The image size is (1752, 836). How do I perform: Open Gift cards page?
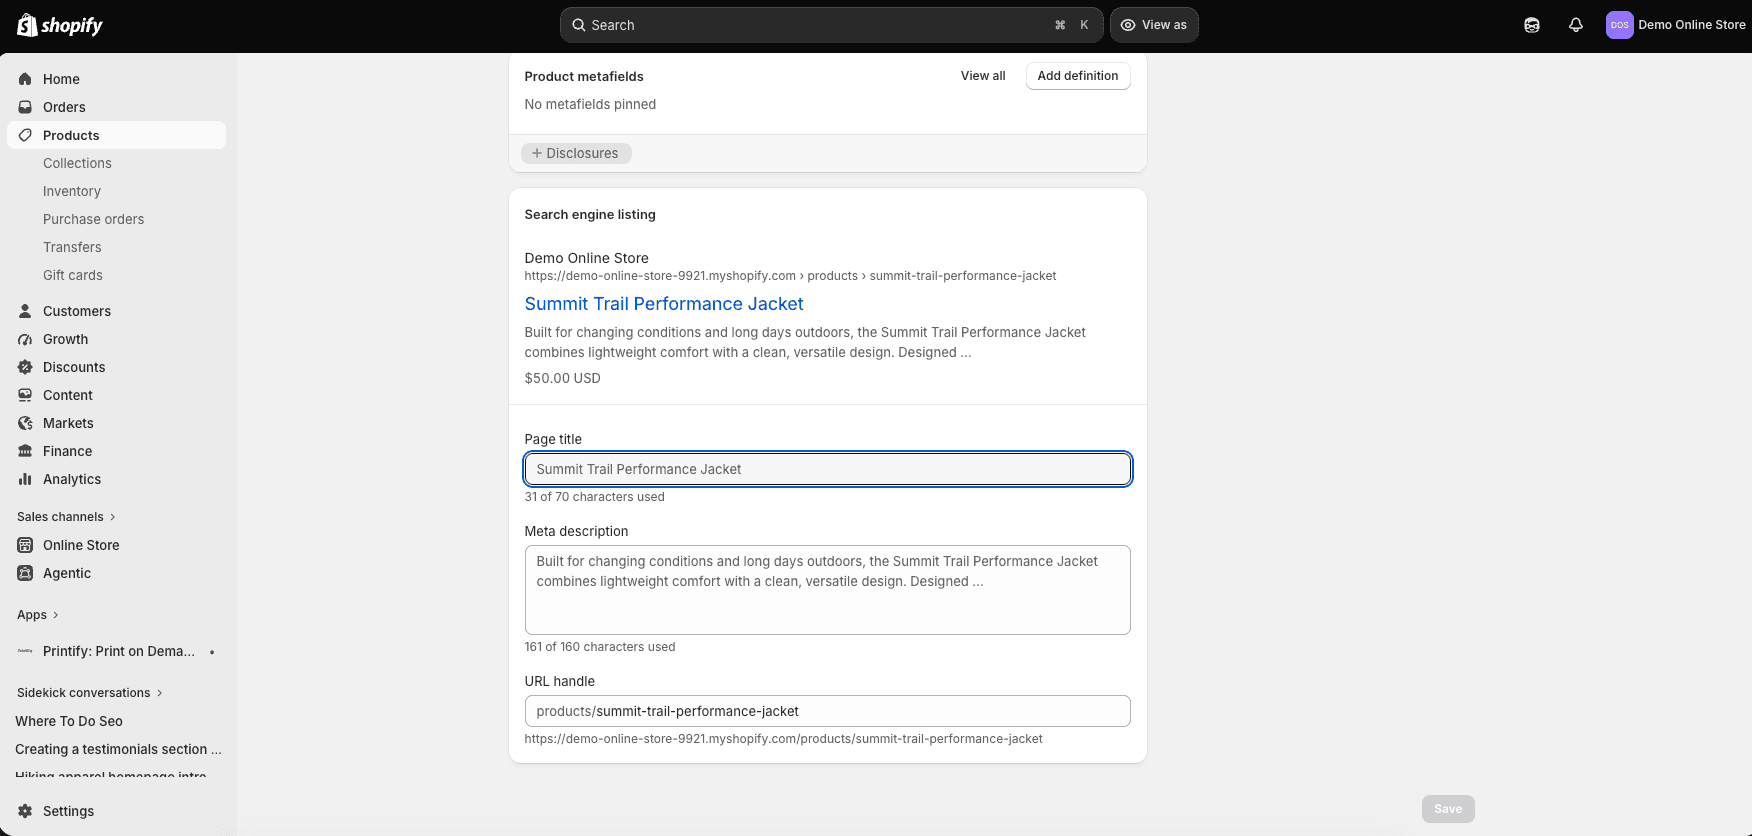(x=73, y=275)
